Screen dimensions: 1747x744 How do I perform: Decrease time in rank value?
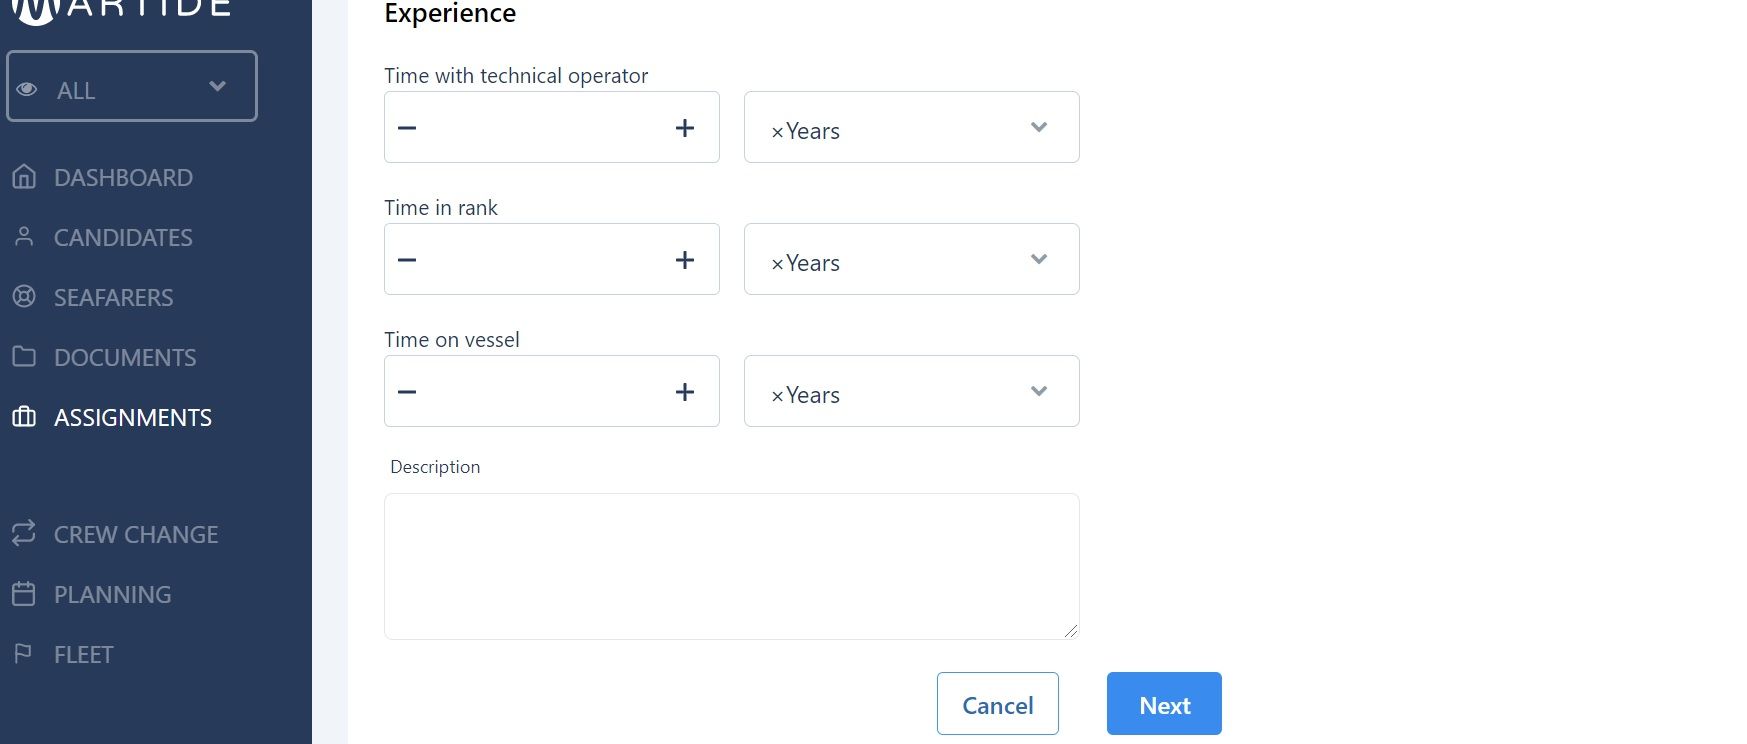point(407,260)
